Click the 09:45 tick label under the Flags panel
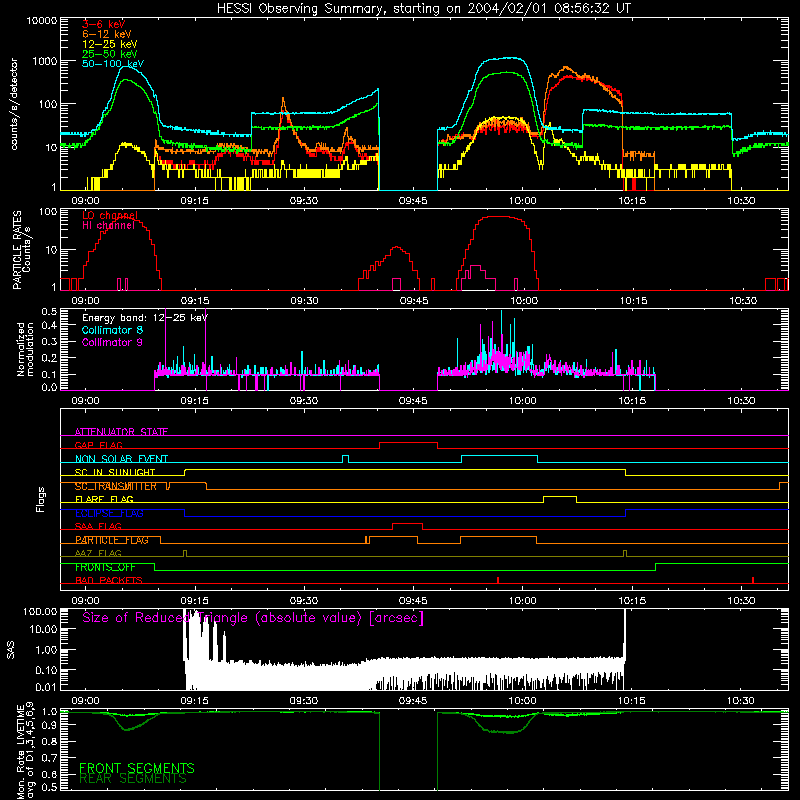800x800 pixels. click(413, 600)
